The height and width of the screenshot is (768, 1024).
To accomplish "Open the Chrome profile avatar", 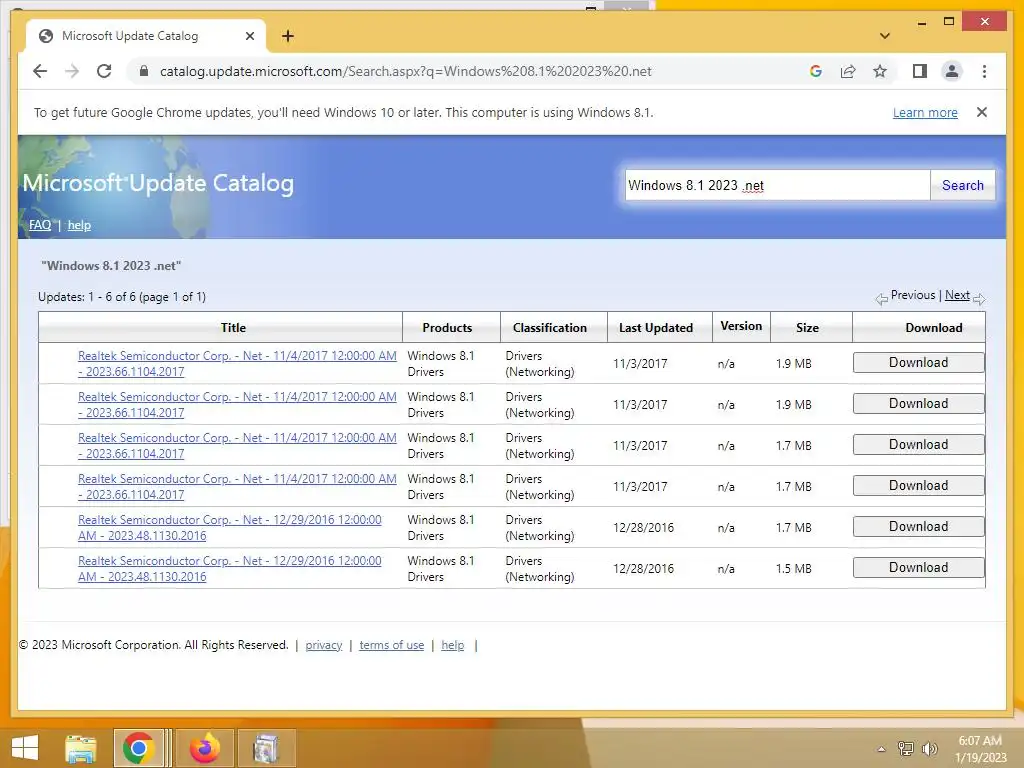I will 952,71.
